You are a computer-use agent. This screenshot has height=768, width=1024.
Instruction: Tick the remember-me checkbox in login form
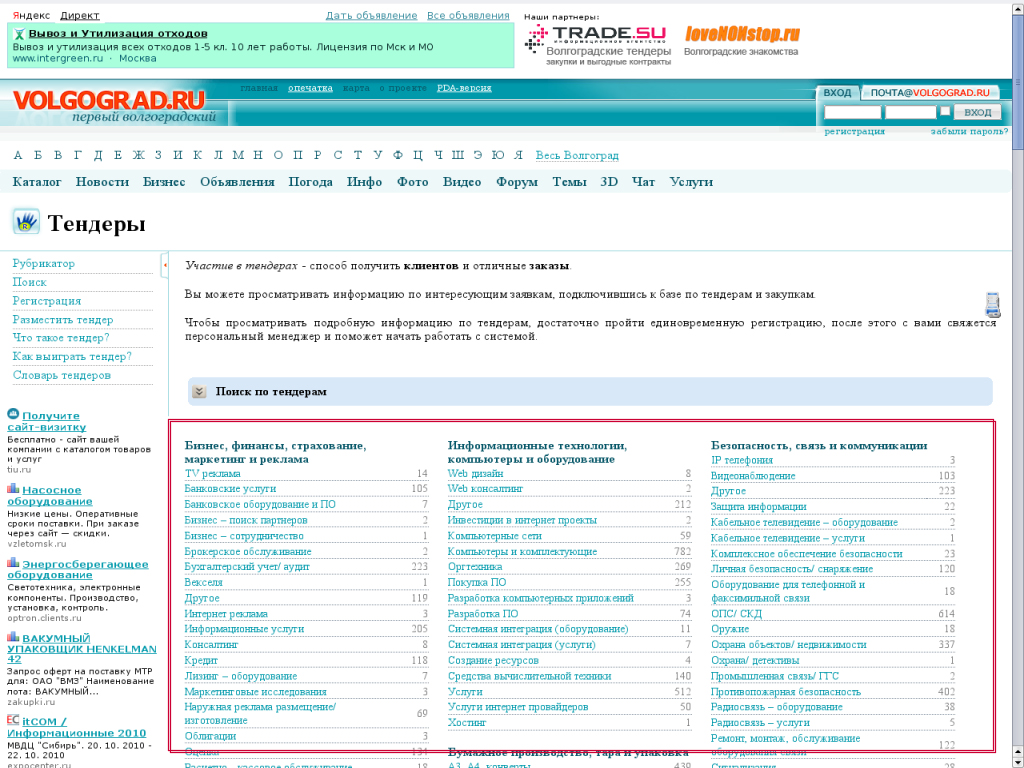(945, 111)
